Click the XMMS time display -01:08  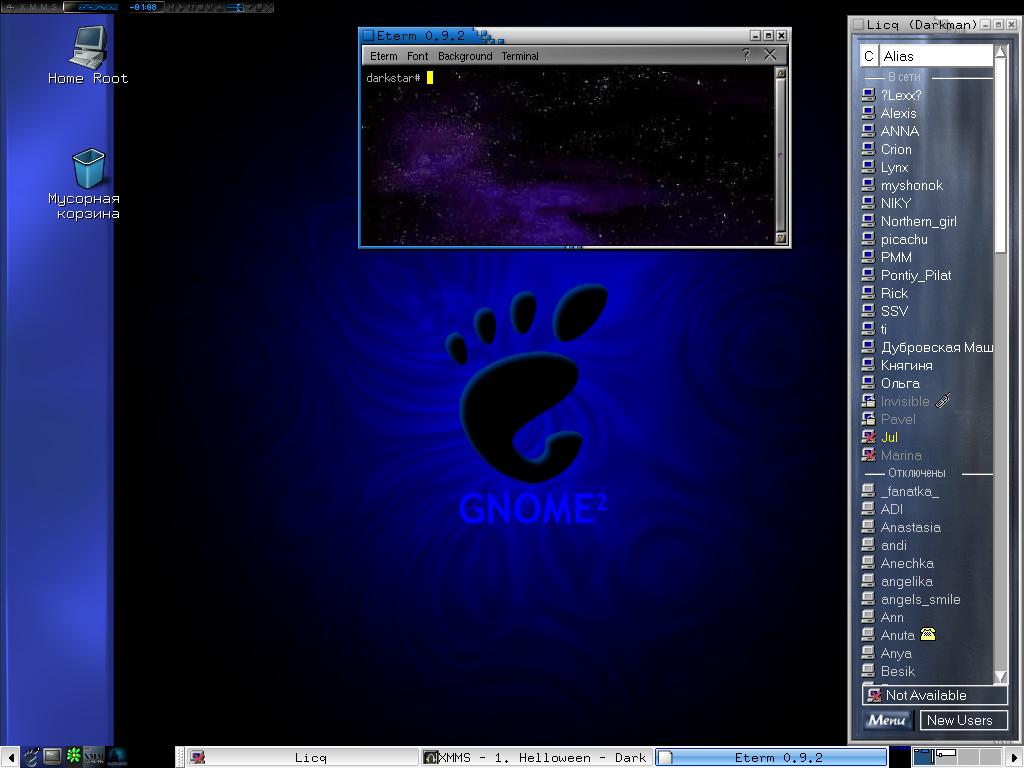[143, 7]
